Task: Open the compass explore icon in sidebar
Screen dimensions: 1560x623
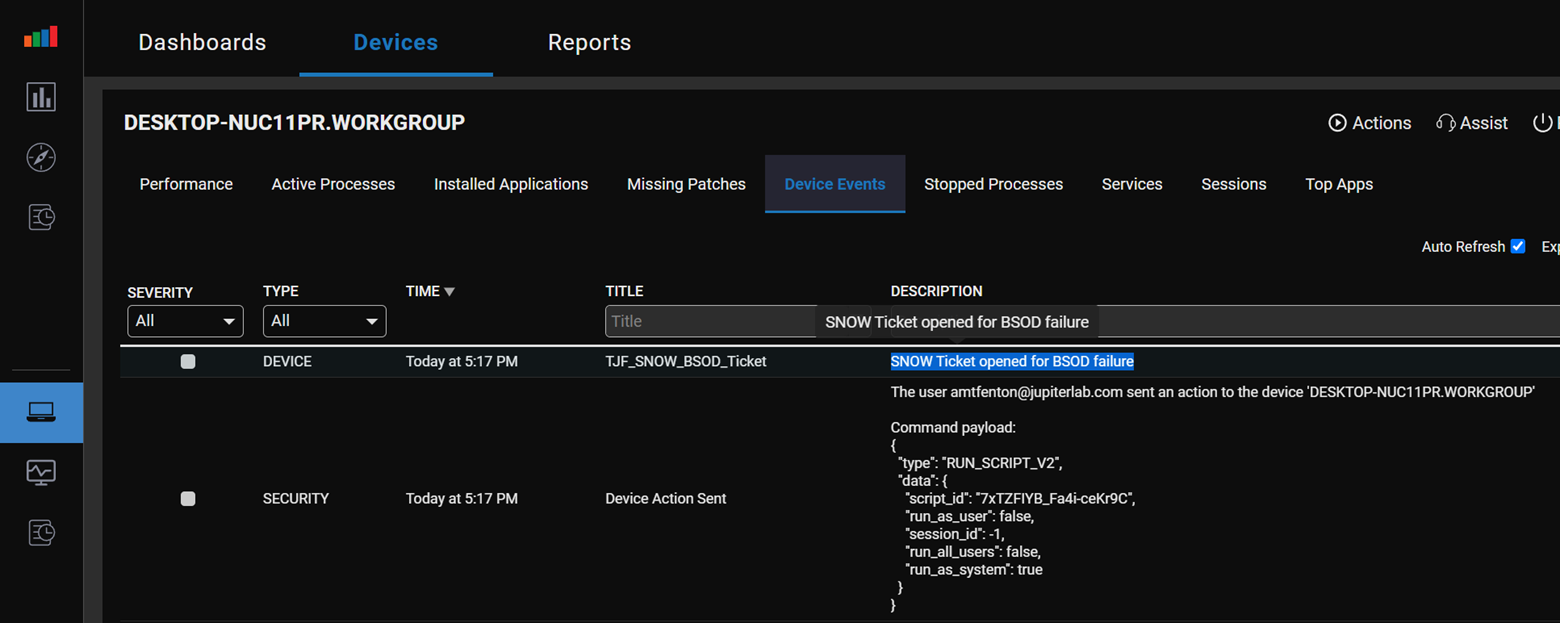Action: [x=41, y=157]
